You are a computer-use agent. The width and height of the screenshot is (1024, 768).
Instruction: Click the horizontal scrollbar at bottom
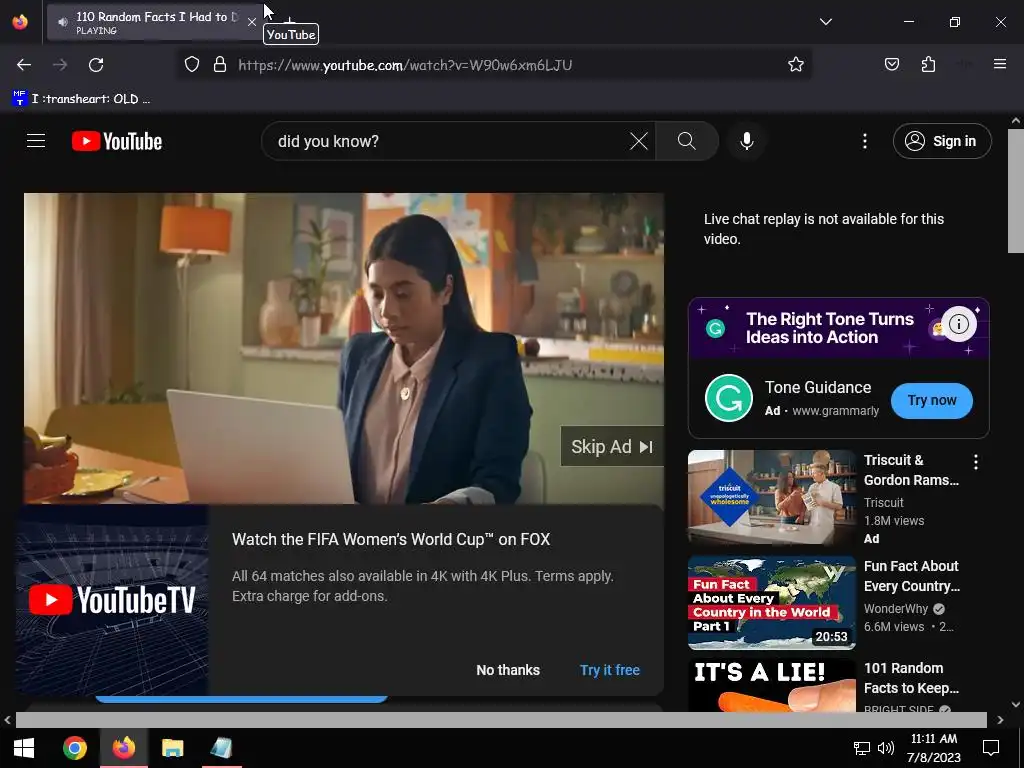pyautogui.click(x=501, y=720)
